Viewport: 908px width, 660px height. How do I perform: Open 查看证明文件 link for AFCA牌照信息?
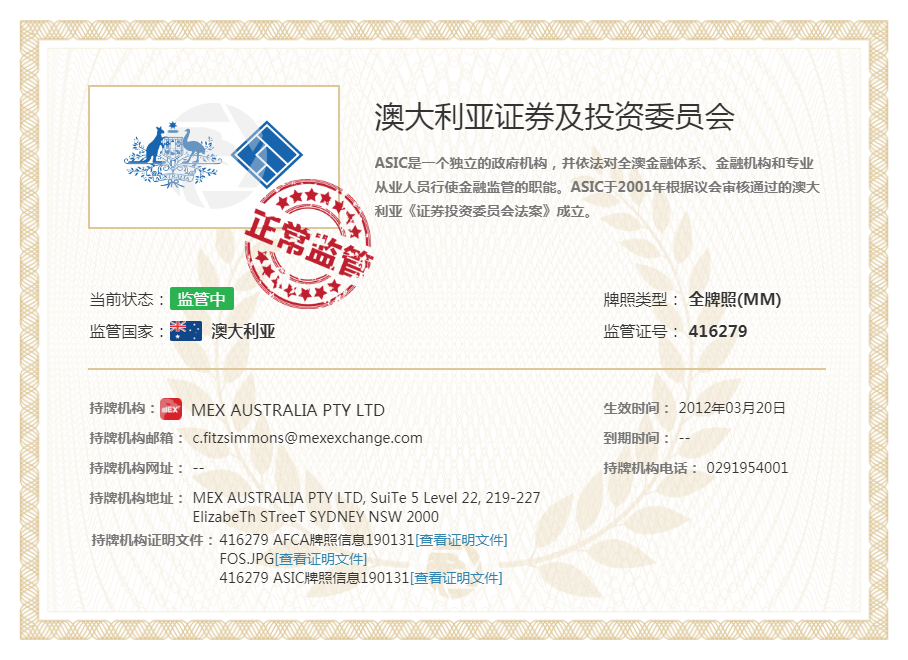(461, 540)
